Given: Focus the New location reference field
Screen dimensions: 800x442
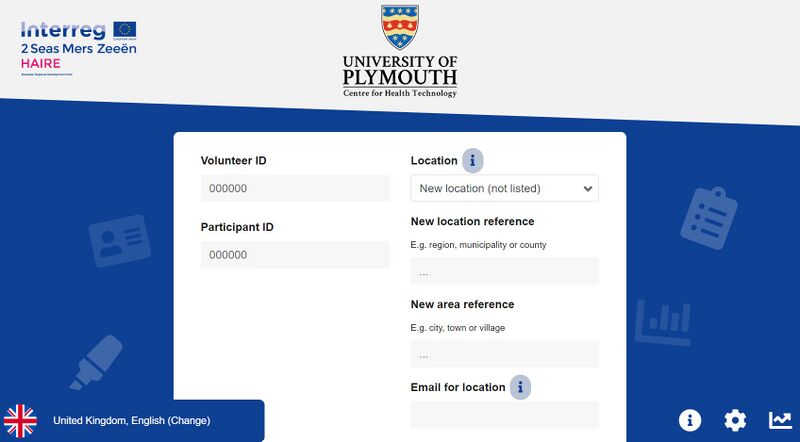Looking at the screenshot, I should (504, 271).
